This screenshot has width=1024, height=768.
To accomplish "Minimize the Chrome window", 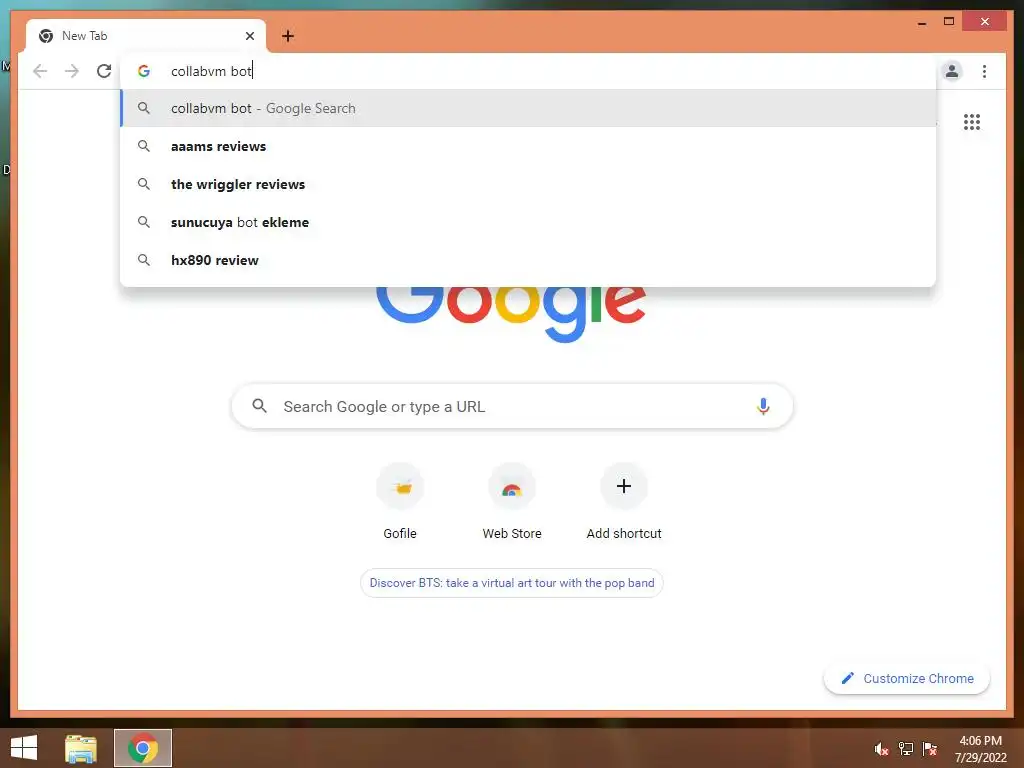I will [x=921, y=22].
